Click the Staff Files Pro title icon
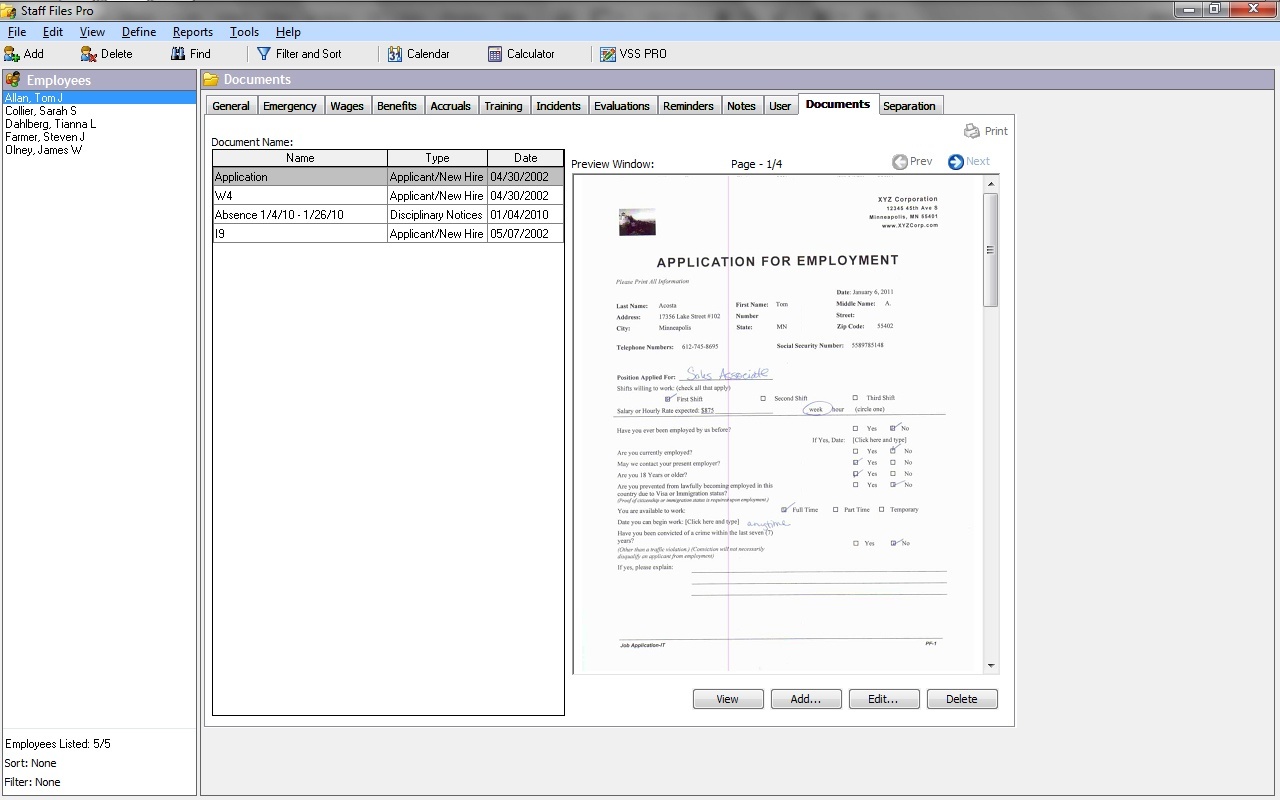The image size is (1280, 800). tap(9, 10)
